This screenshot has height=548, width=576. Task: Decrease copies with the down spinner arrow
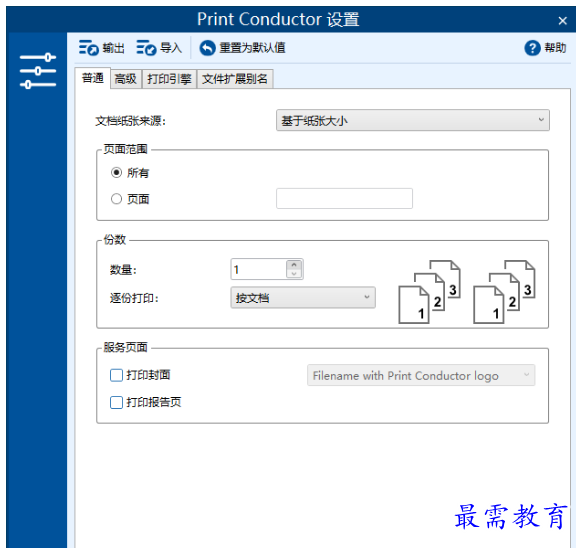(294, 274)
